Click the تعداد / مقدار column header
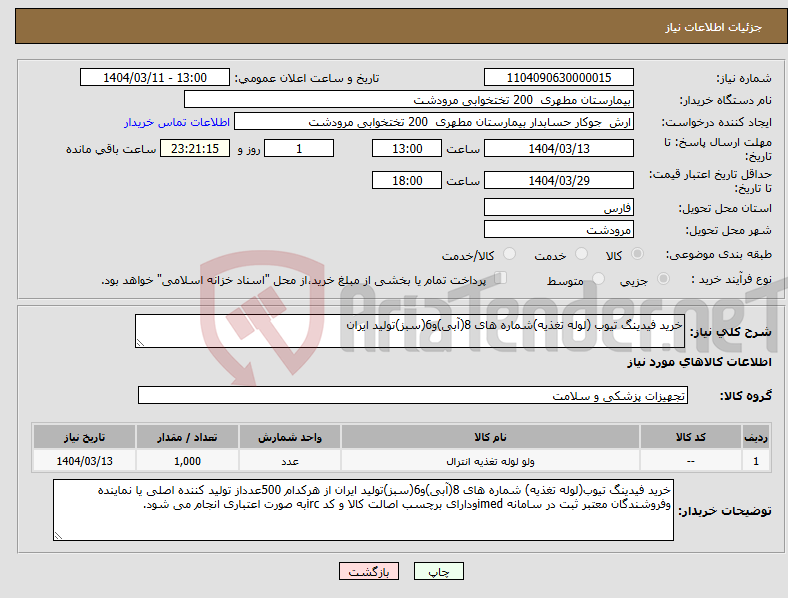The height and width of the screenshot is (598, 788). tap(187, 437)
